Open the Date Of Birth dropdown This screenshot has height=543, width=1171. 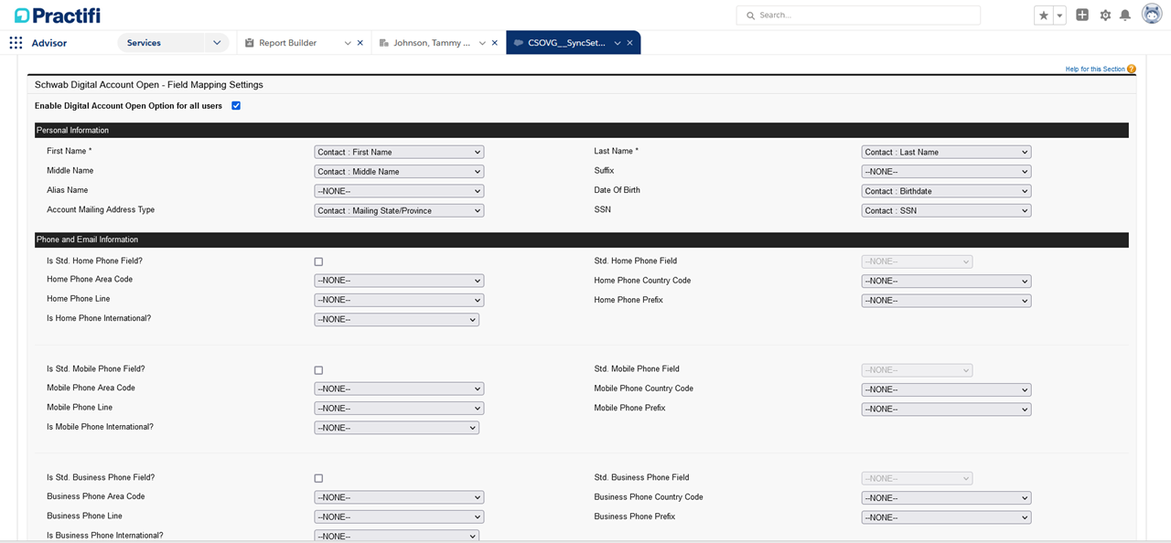click(946, 190)
